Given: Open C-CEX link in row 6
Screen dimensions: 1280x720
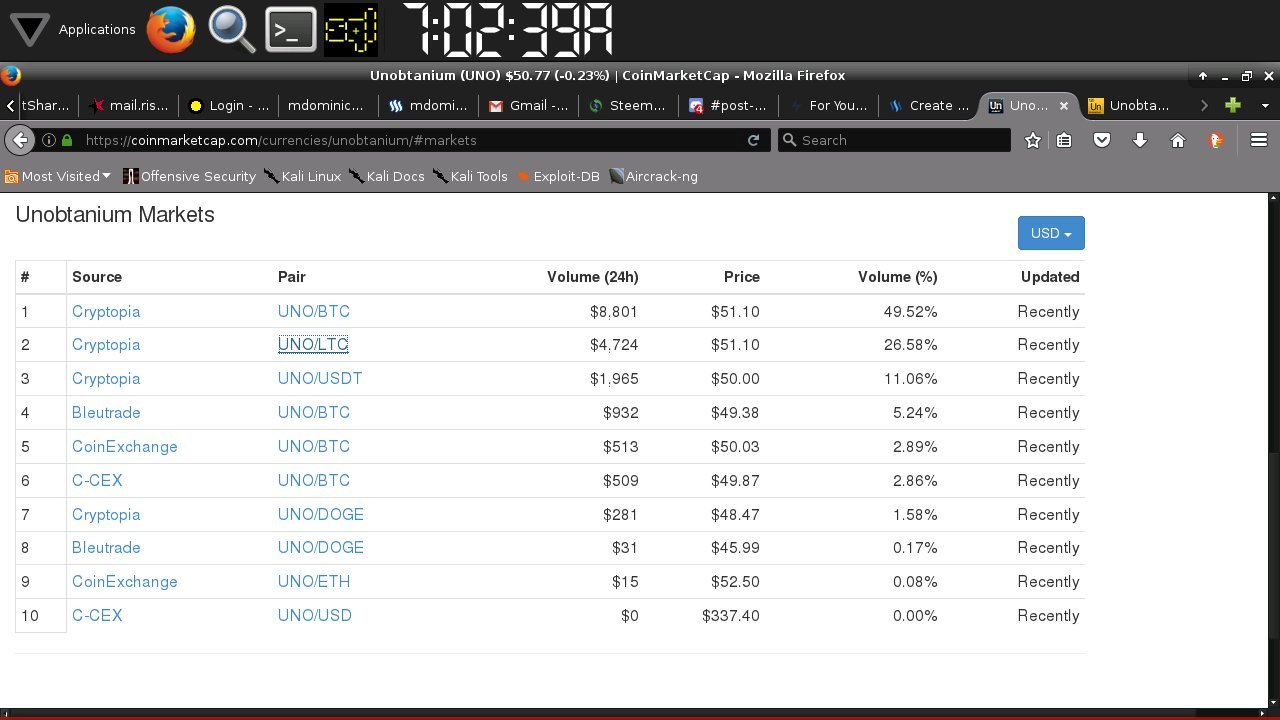Looking at the screenshot, I should [x=97, y=480].
